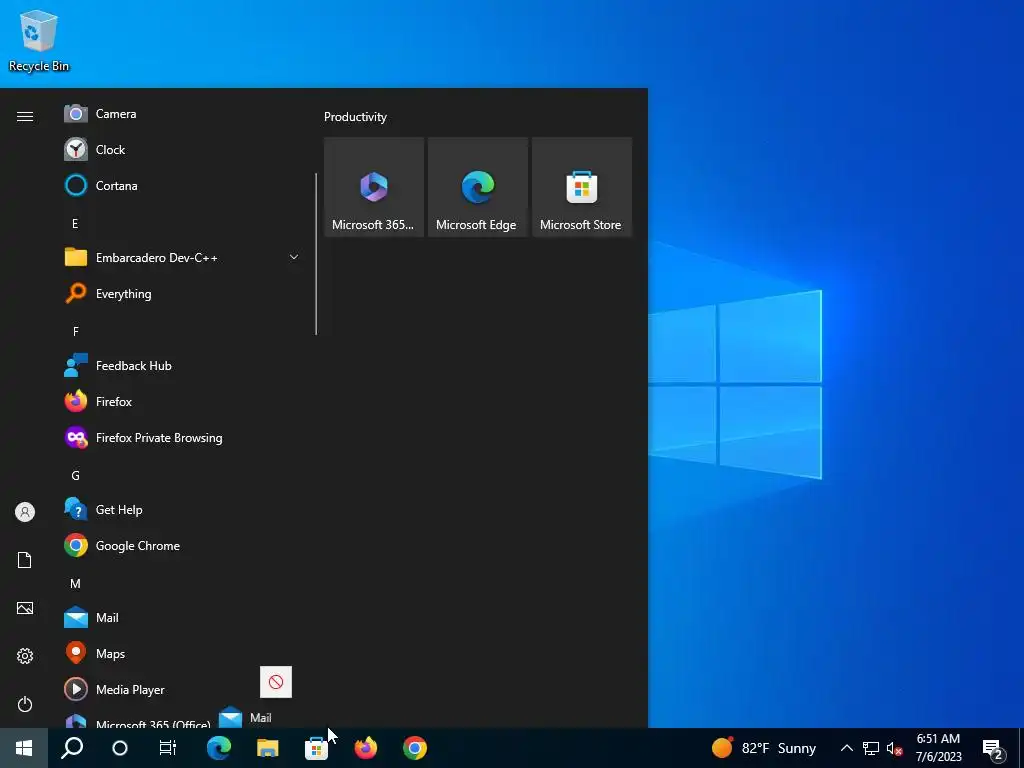Viewport: 1024px width, 768px height.
Task: Open Camera from the app list
Action: [x=182, y=114]
